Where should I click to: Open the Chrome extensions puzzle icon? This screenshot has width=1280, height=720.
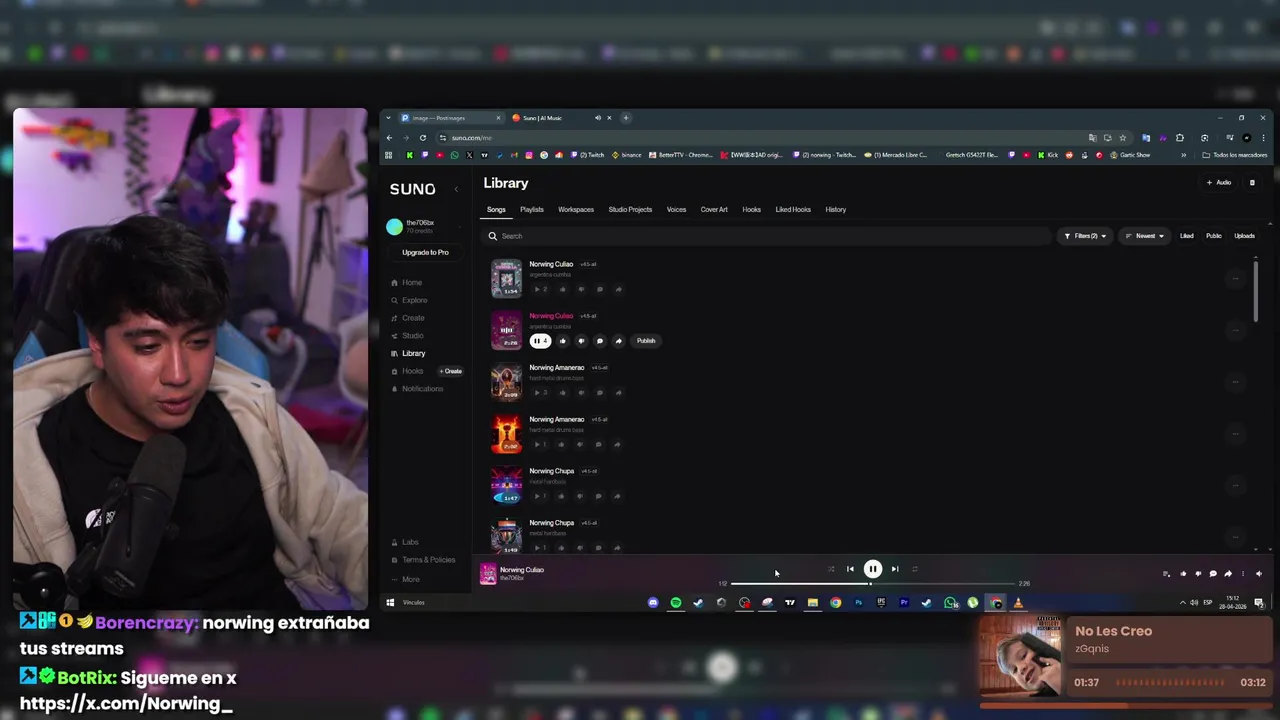coord(1180,138)
